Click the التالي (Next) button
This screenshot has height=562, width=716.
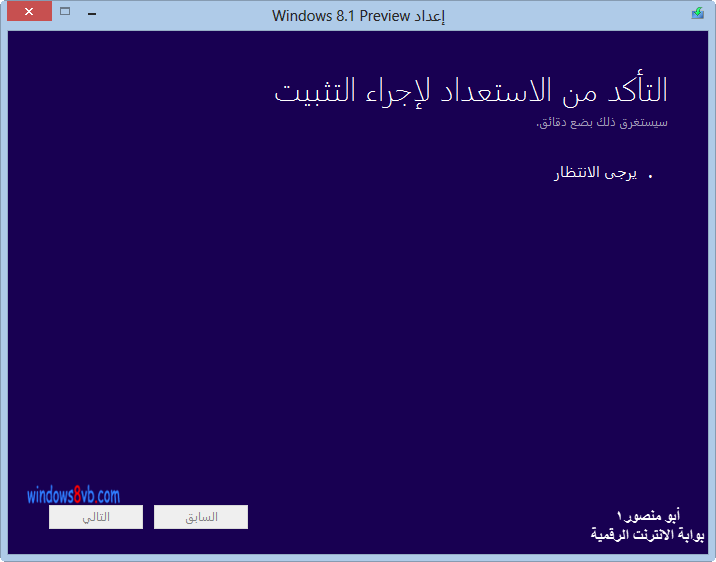(x=96, y=517)
